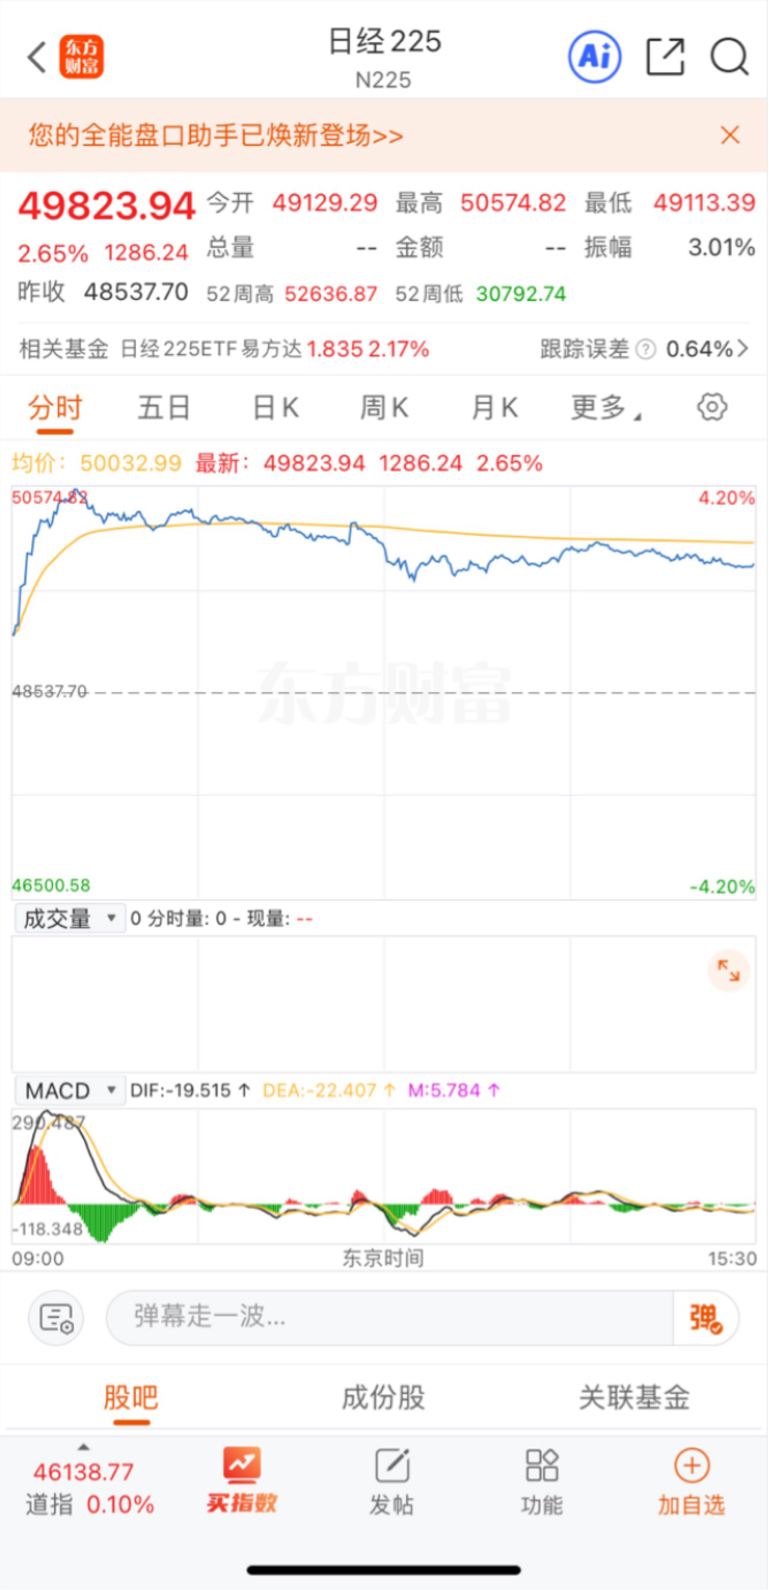Open the 全能盘口助手 banner link
Image resolution: width=769 pixels, height=1590 pixels.
216,135
